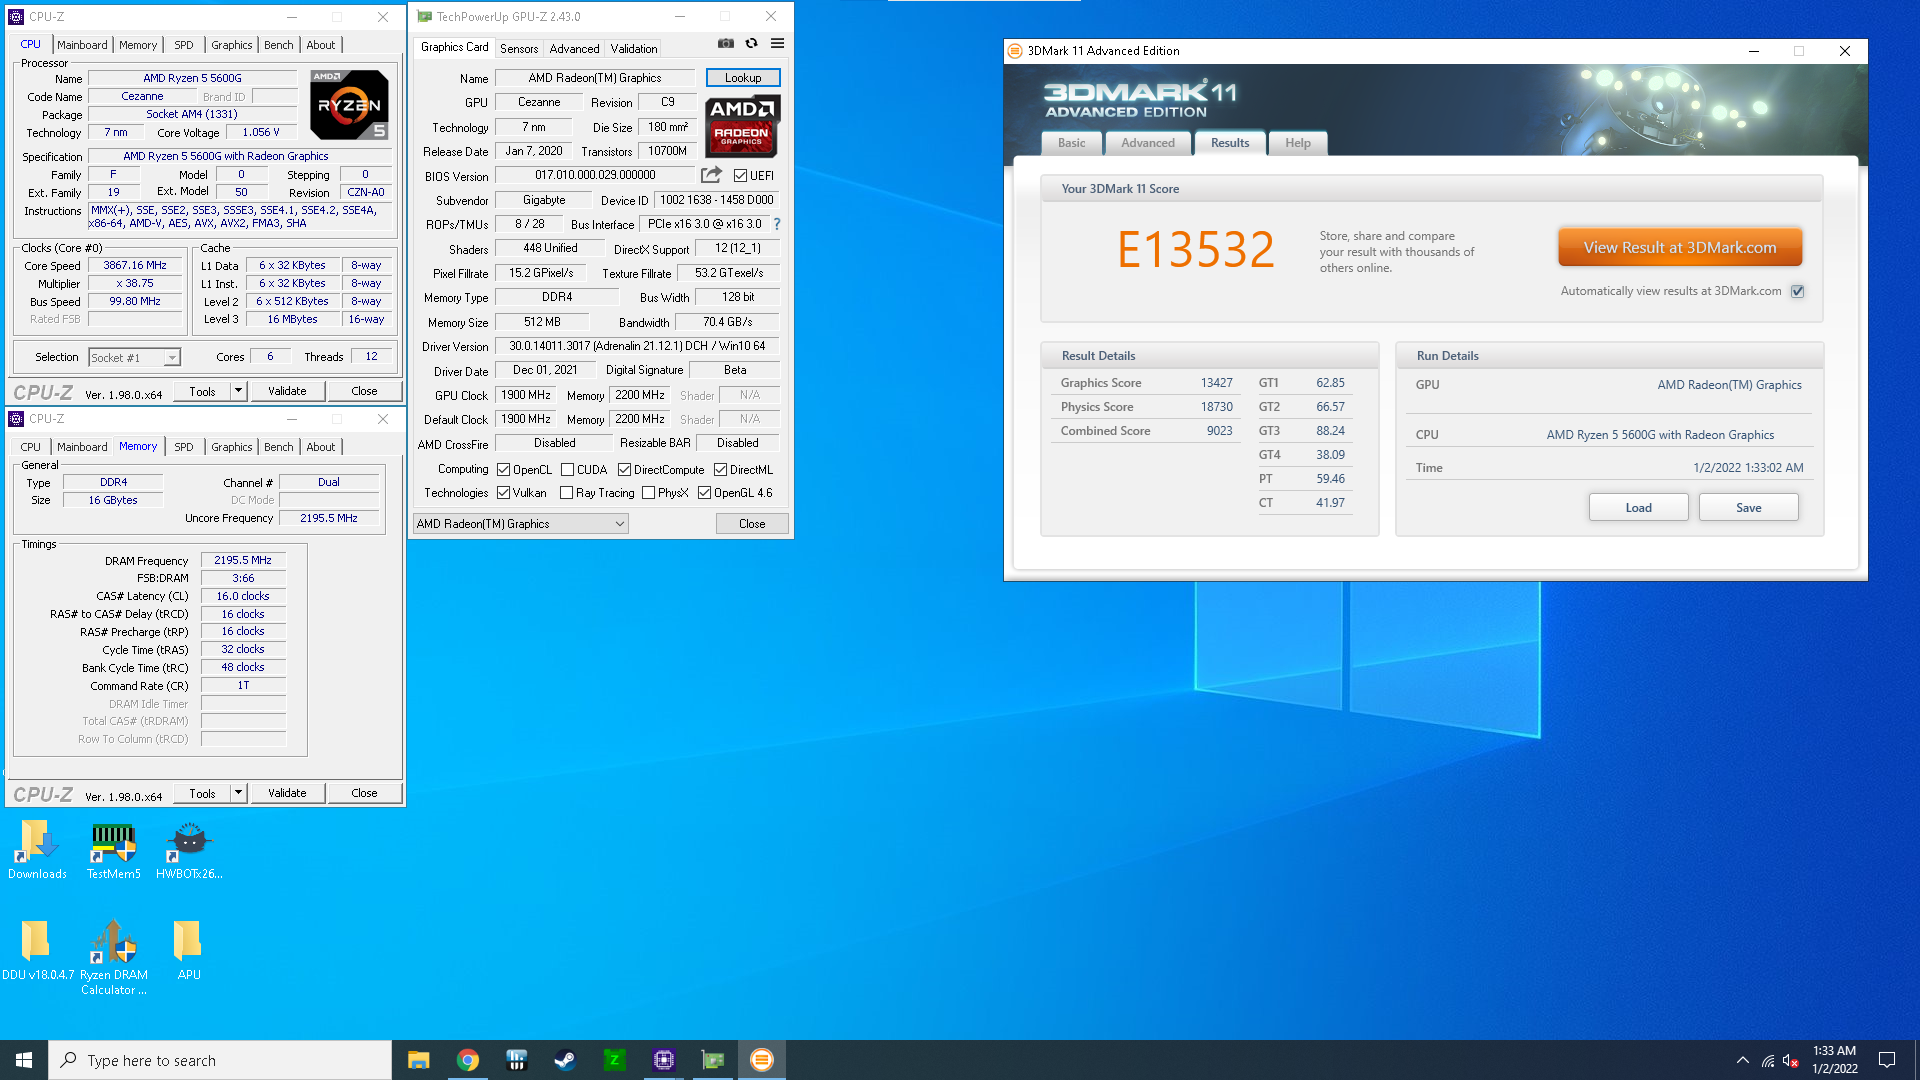1920x1080 pixels.
Task: Select the HWBOTx26 desktop shortcut
Action: 189,851
